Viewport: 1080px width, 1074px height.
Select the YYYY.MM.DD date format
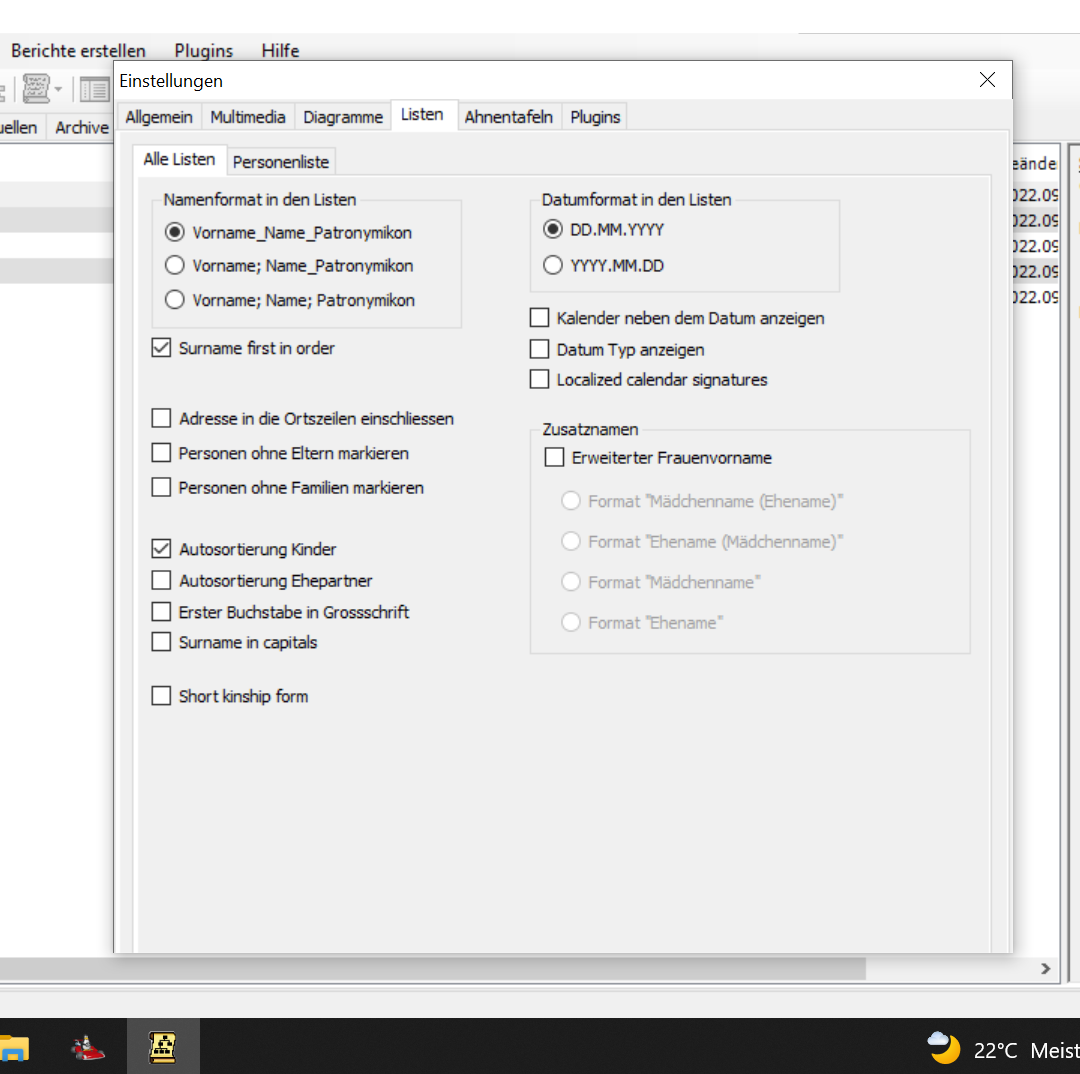[x=552, y=265]
